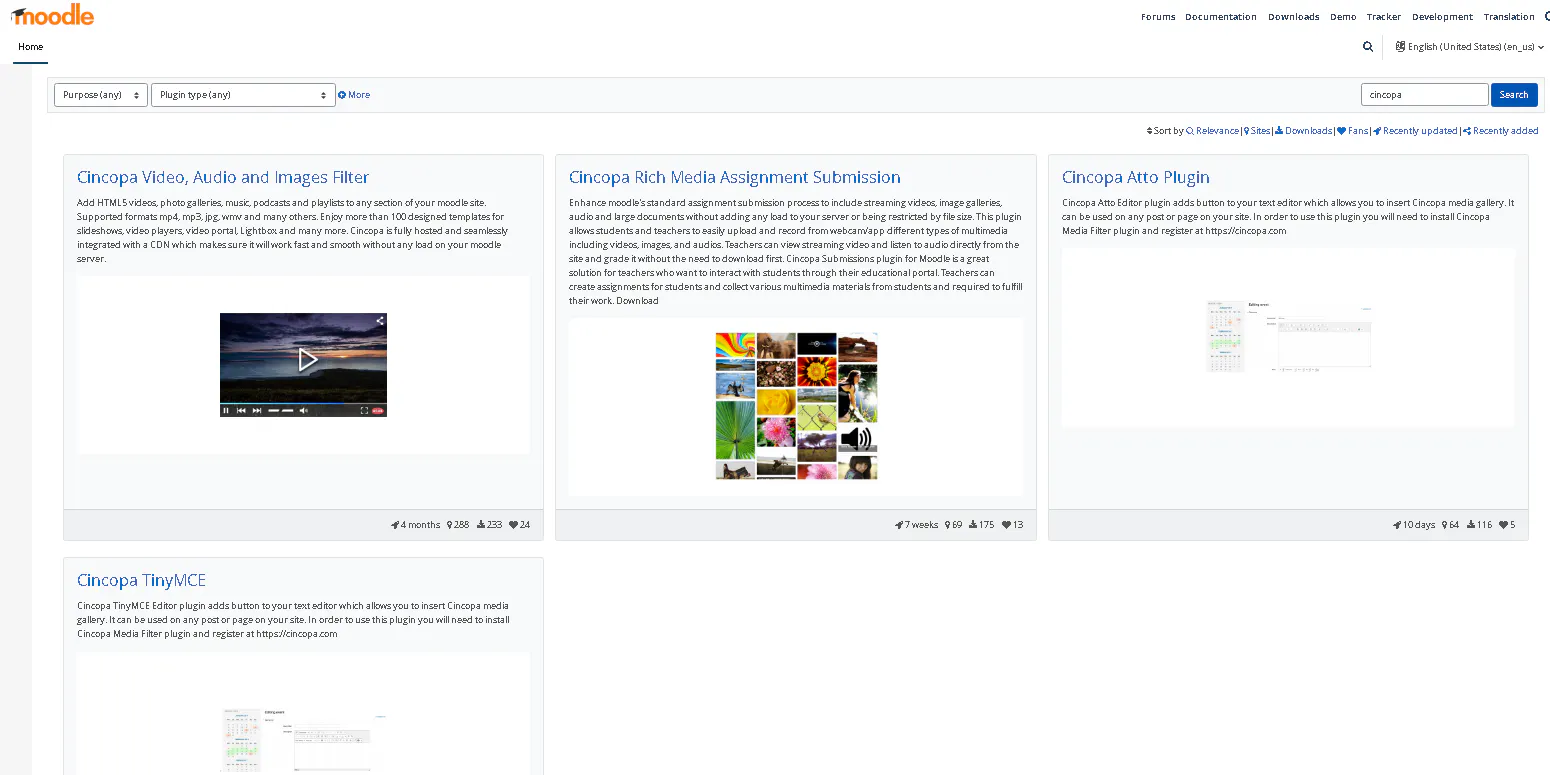1550x775 pixels.
Task: Open Cincopa Video, Audio and Images Filter
Action: pos(223,177)
